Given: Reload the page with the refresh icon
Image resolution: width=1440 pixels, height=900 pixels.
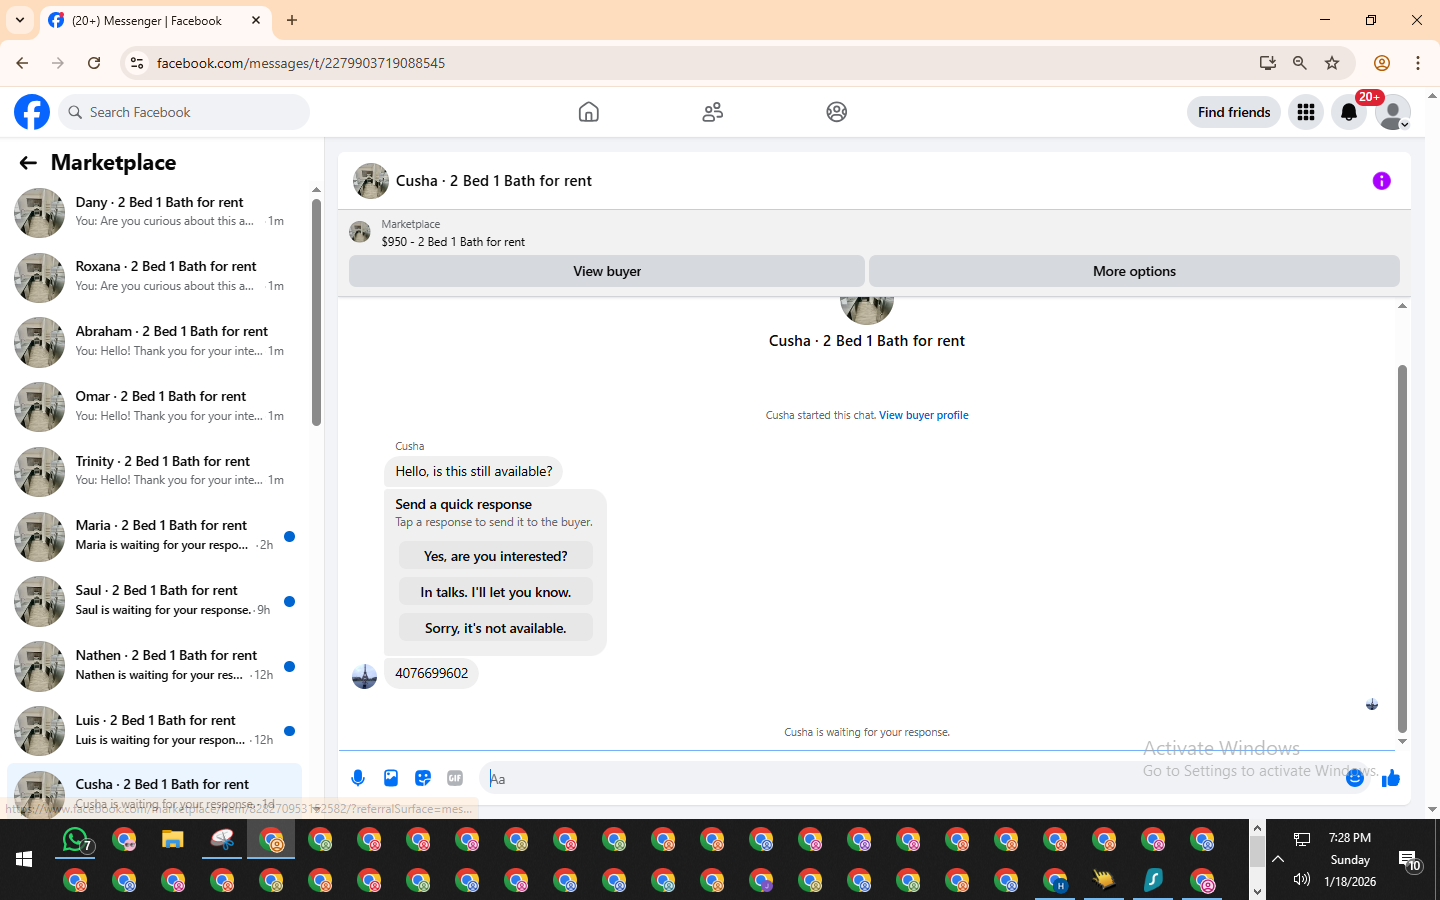Looking at the screenshot, I should tap(94, 63).
